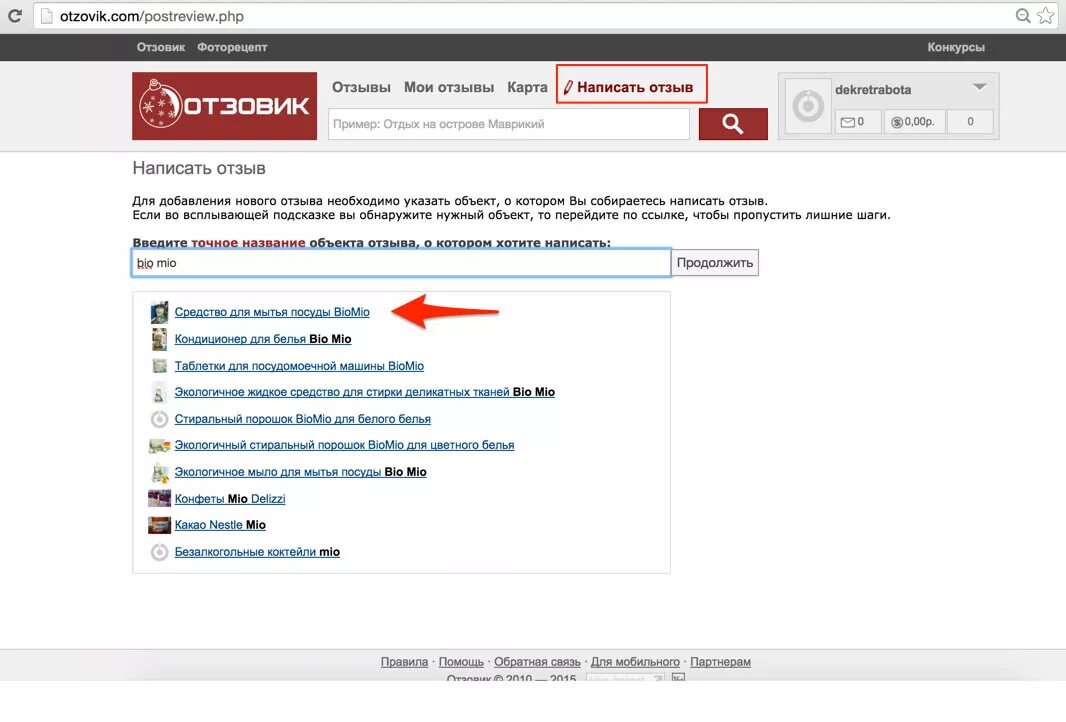Click the object name field containing bio mio
The image size is (1066, 722).
401,263
